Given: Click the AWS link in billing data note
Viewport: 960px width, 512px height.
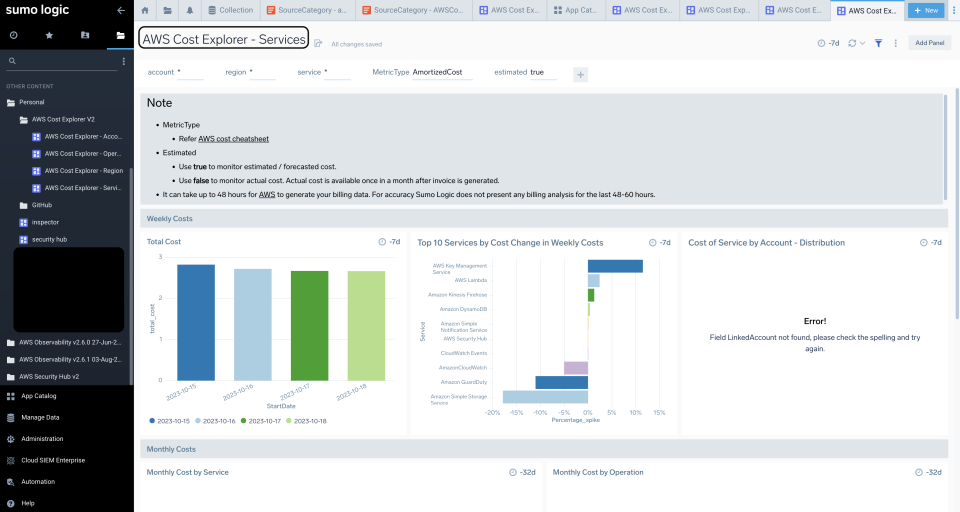Looking at the screenshot, I should click(x=267, y=195).
